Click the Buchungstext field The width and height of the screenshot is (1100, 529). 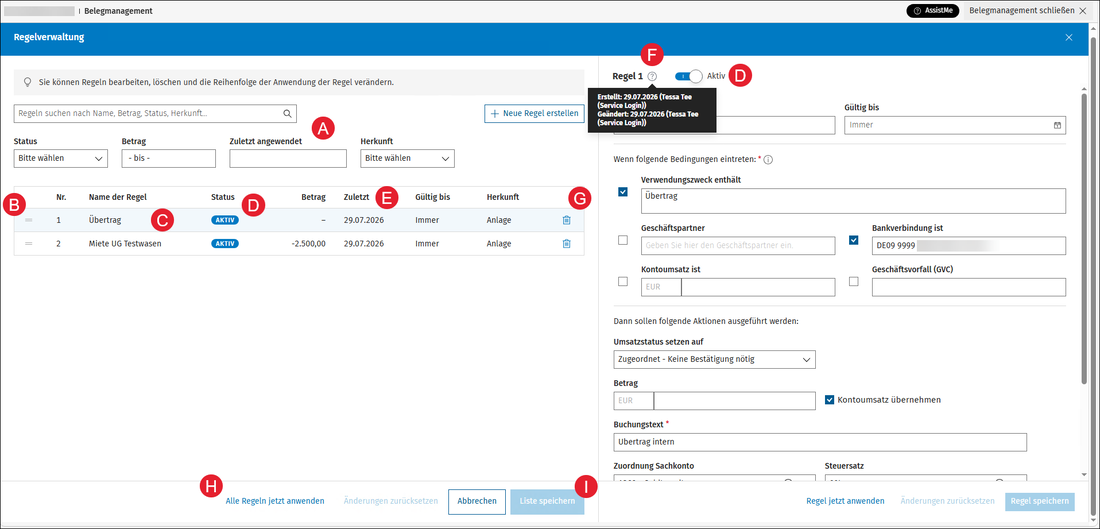click(819, 442)
